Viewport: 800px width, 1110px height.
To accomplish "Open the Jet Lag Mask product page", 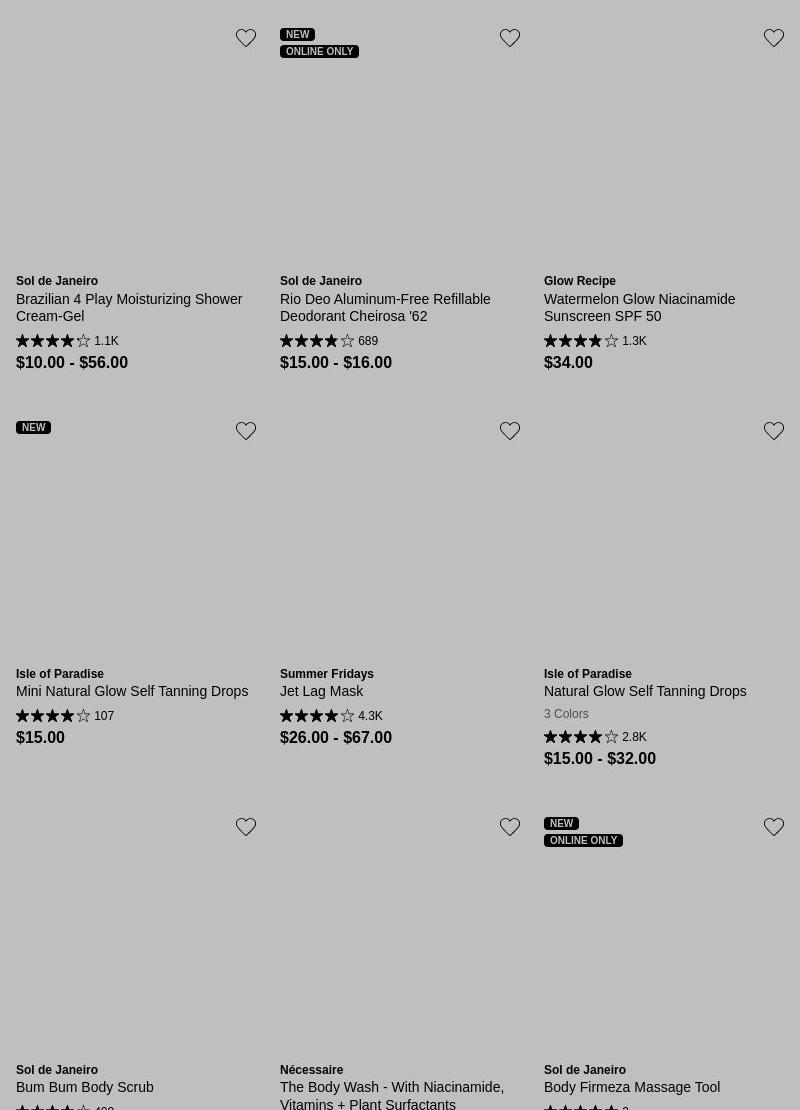I will tap(321, 691).
